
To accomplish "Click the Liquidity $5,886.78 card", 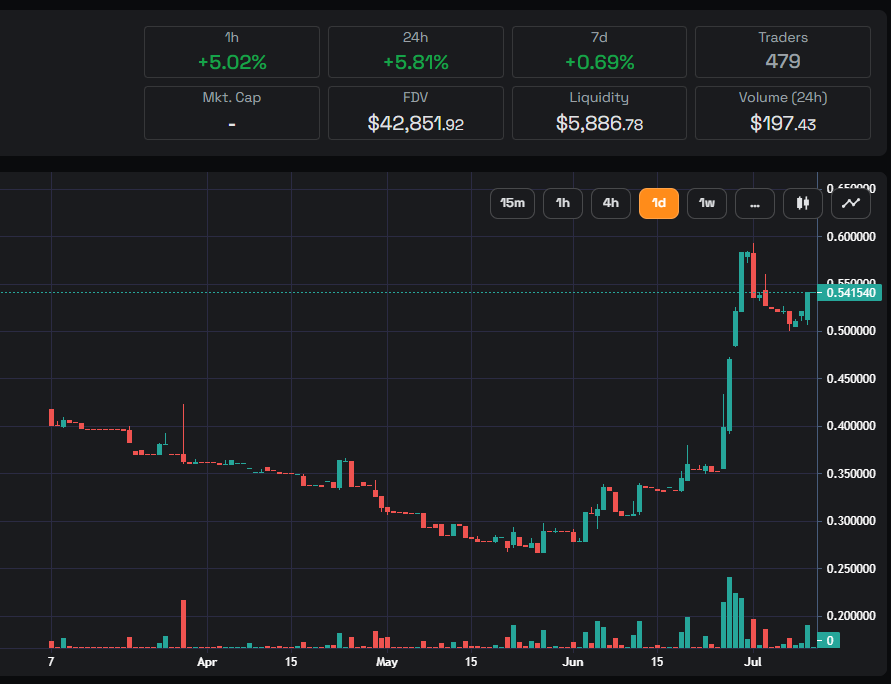I will click(x=599, y=113).
